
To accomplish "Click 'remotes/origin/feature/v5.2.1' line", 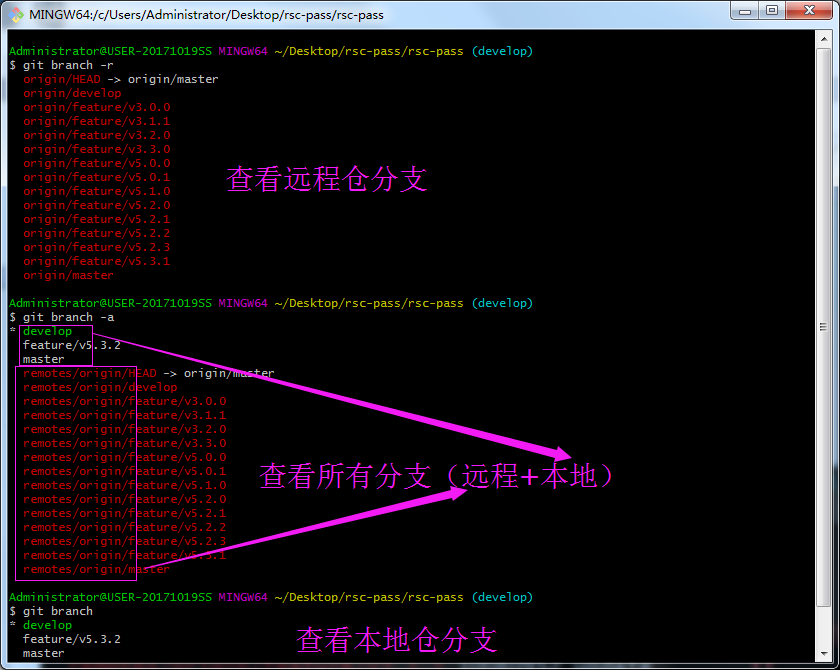I will pyautogui.click(x=124, y=513).
